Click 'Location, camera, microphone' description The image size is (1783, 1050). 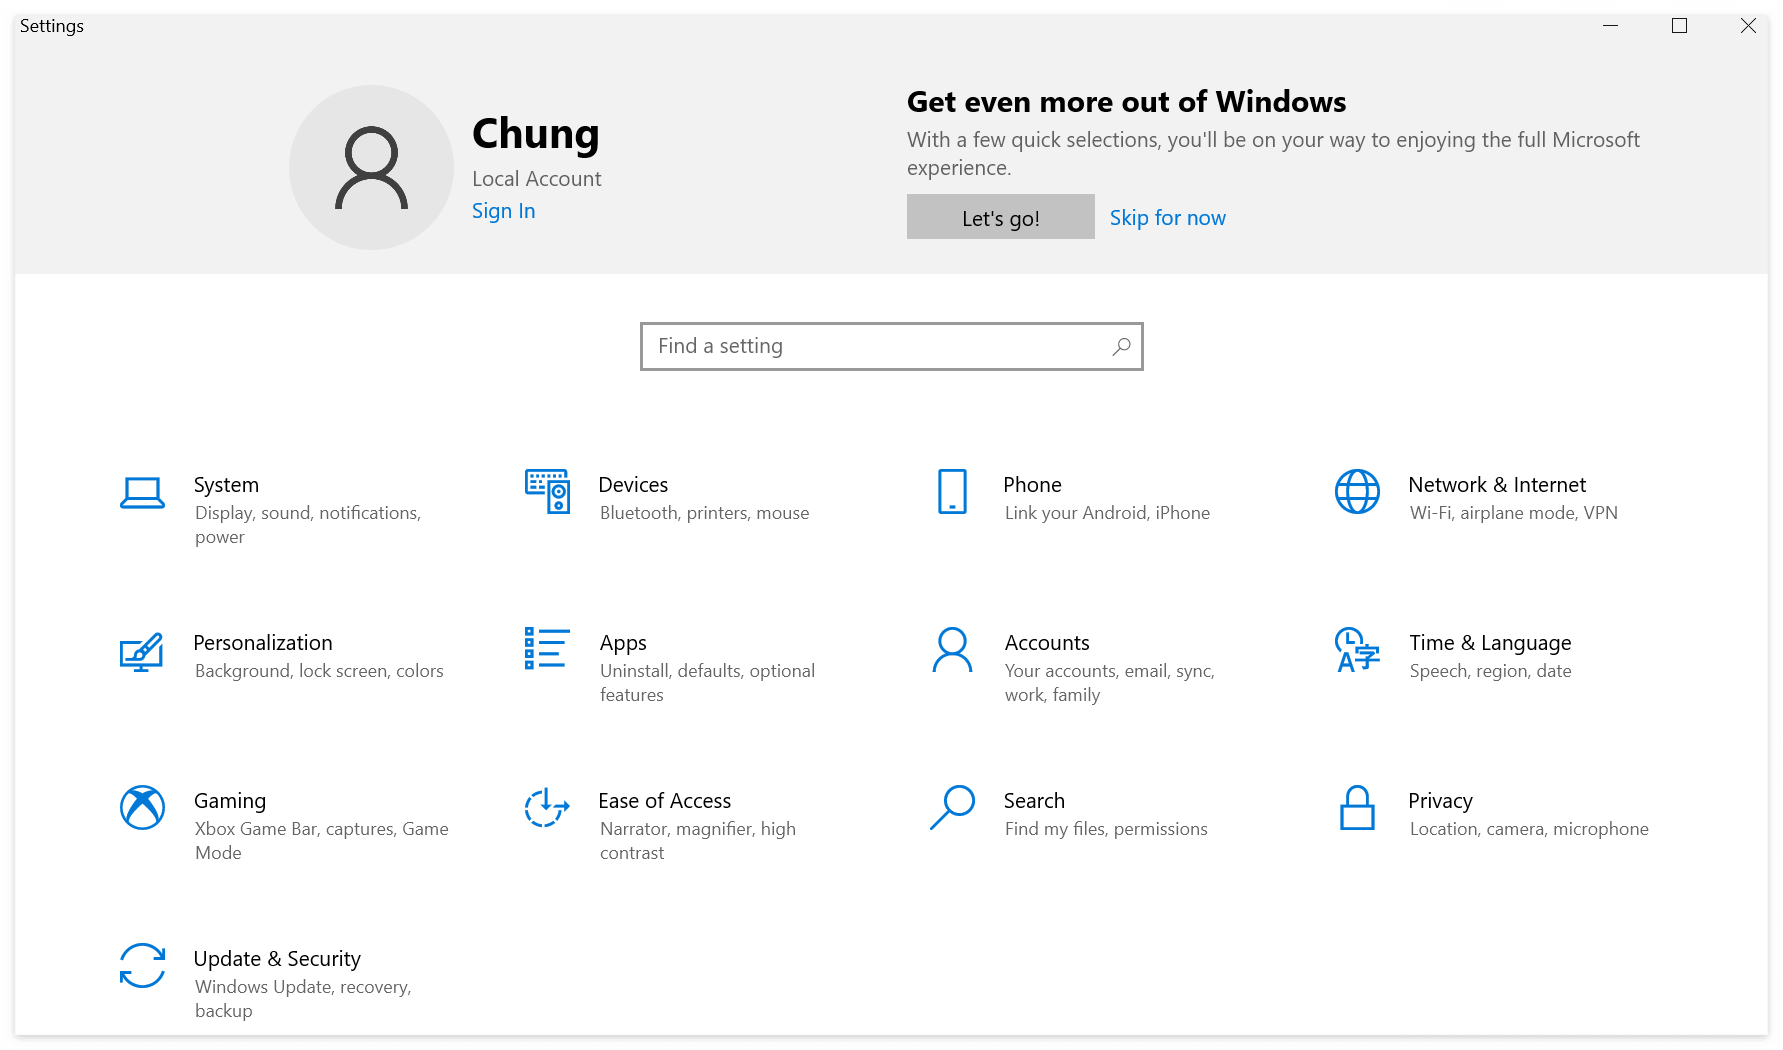point(1529,829)
